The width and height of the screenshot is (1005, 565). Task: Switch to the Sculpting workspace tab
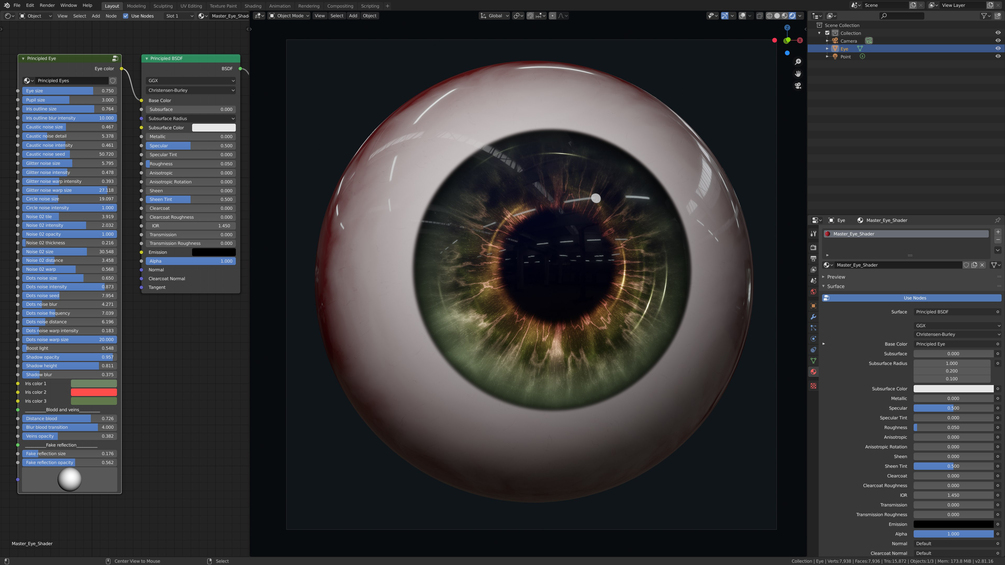pyautogui.click(x=163, y=6)
